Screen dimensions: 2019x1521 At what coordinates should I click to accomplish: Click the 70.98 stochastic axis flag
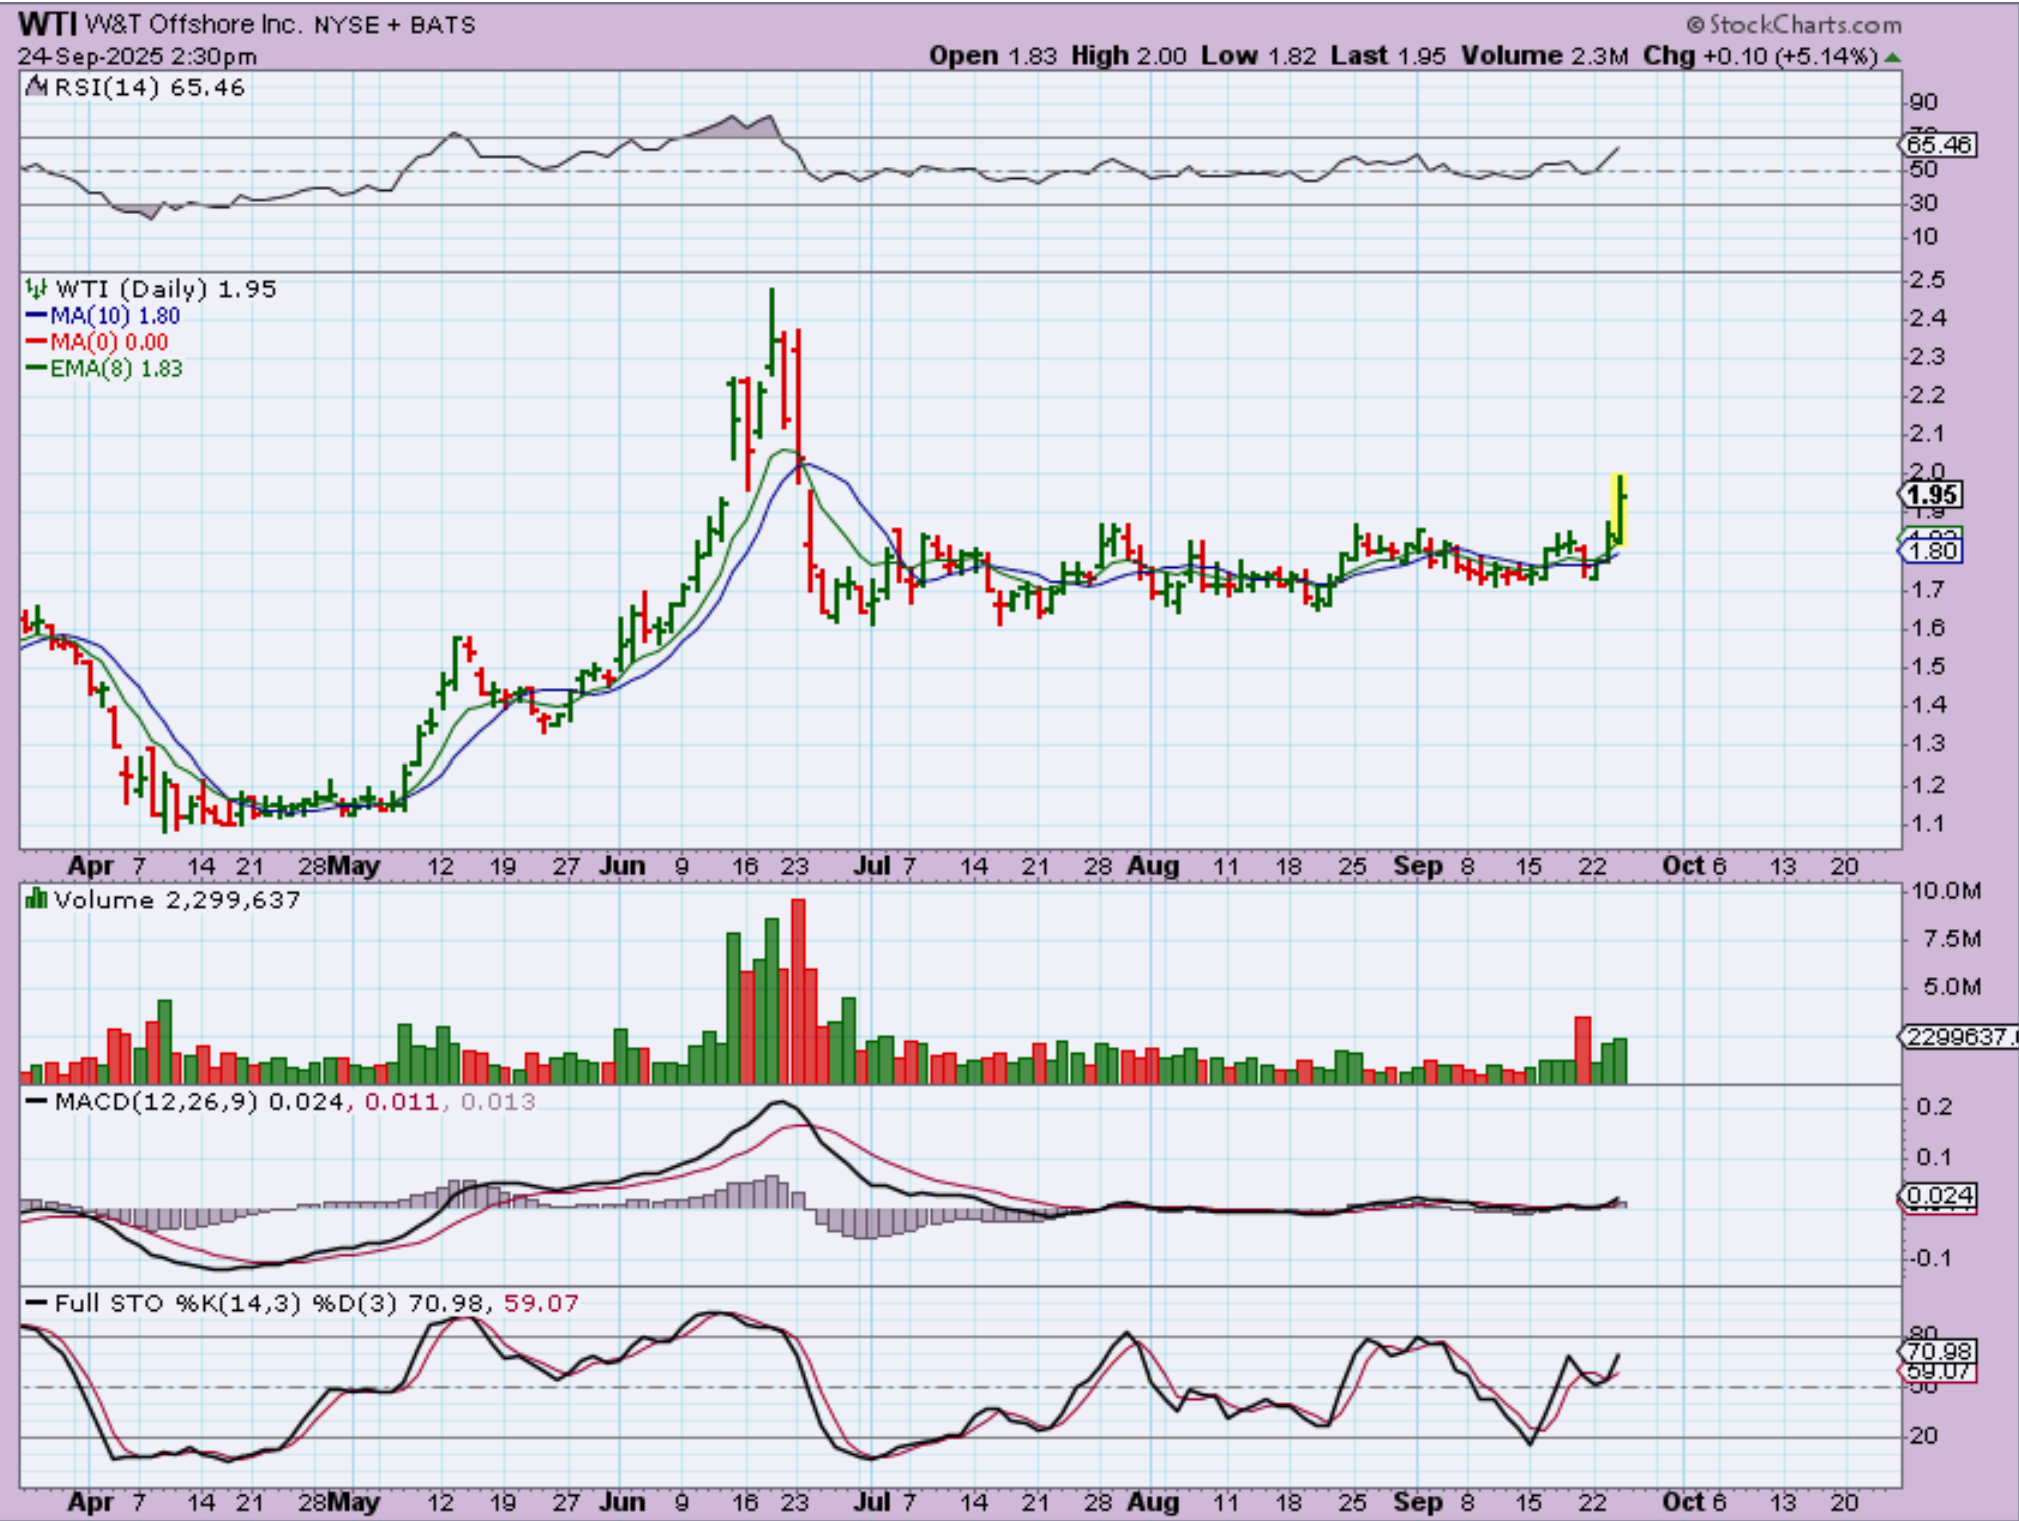click(1938, 1352)
